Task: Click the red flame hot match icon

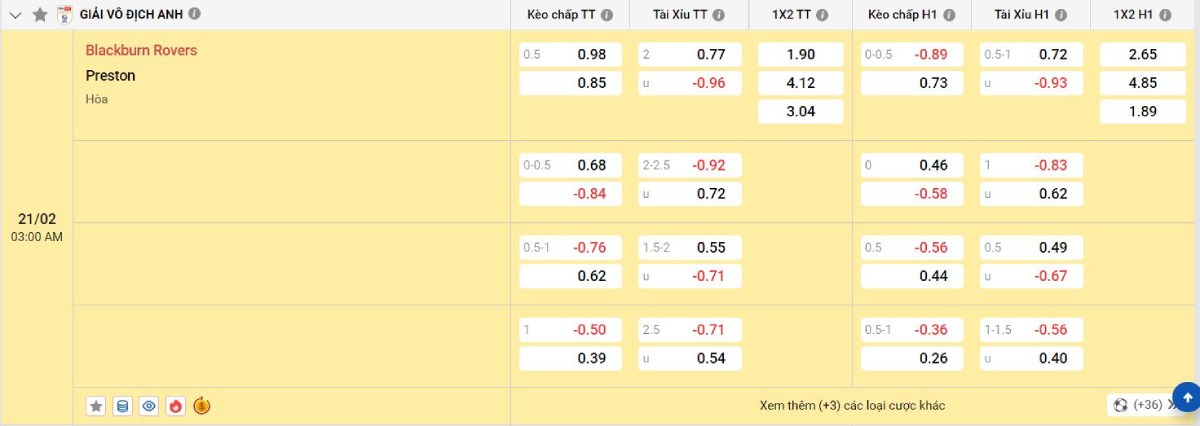Action: [x=175, y=406]
